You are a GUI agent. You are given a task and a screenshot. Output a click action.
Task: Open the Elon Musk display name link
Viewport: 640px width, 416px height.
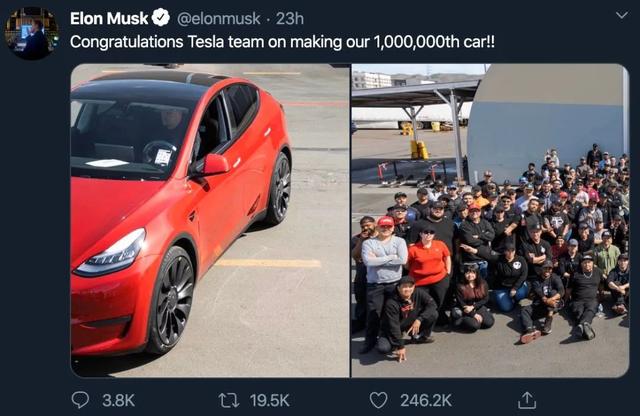(109, 18)
